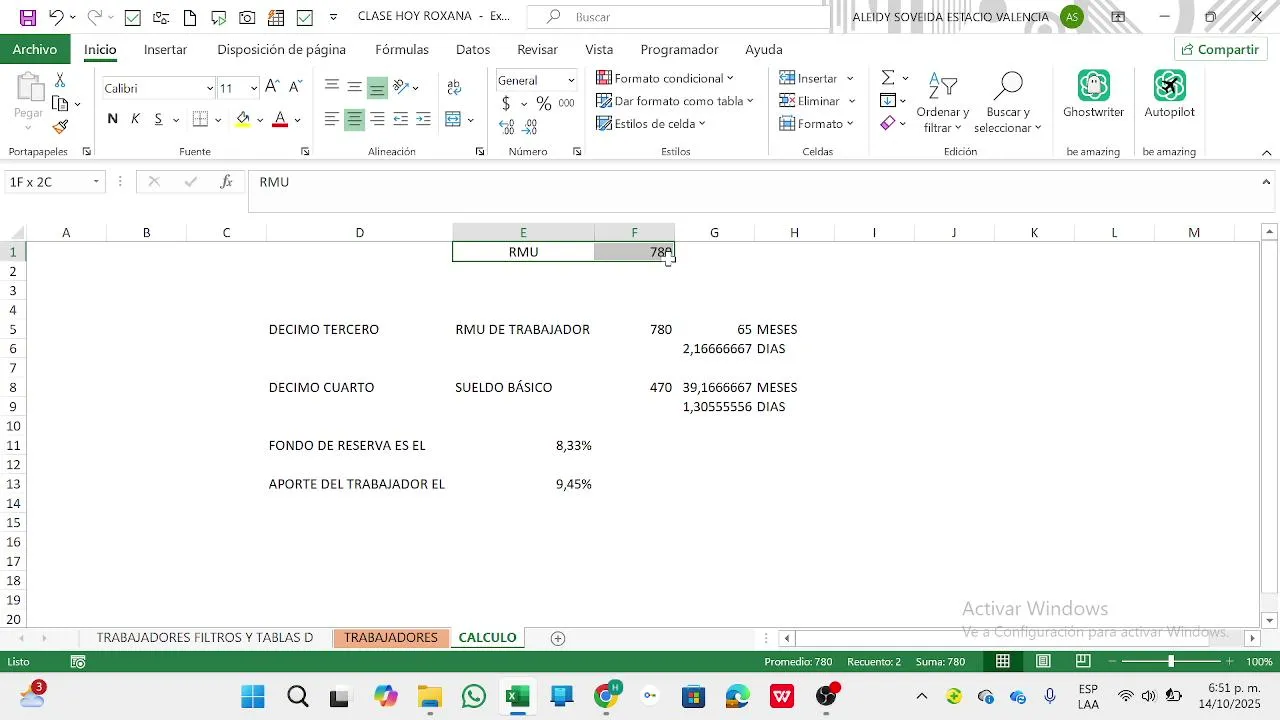Image resolution: width=1280 pixels, height=720 pixels.
Task: Switch to the Datos ribbon tab
Action: 473,49
